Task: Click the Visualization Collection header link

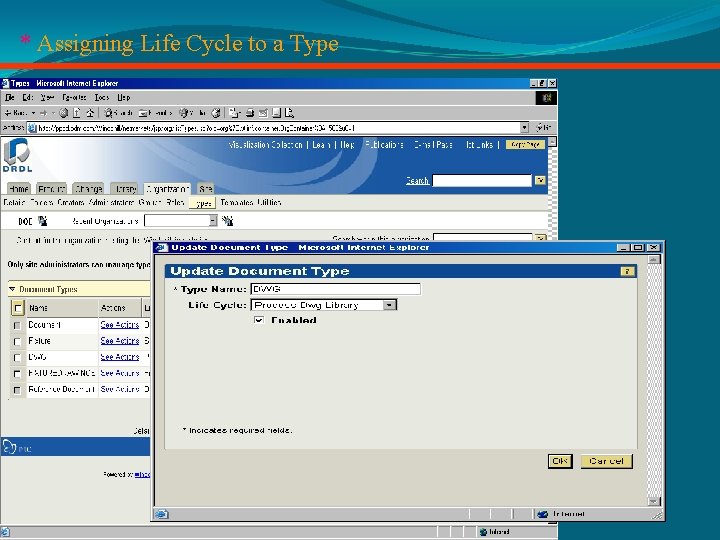Action: point(265,145)
